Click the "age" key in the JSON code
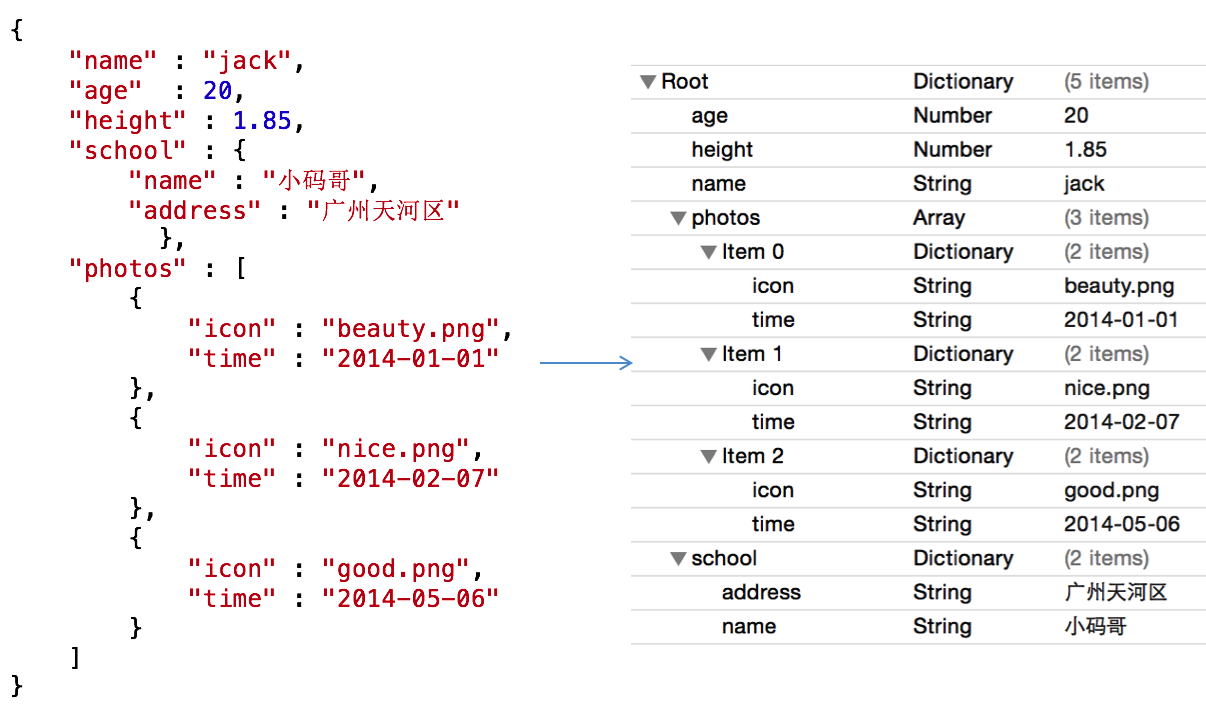This screenshot has width=1206, height=716. tap(105, 91)
